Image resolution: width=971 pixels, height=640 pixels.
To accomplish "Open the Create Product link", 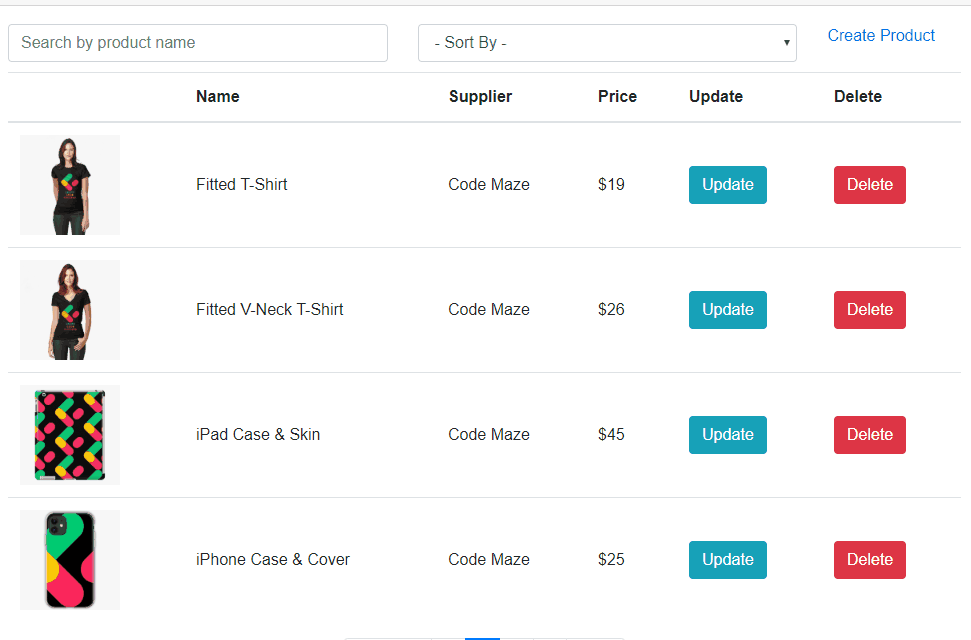I will 881,36.
